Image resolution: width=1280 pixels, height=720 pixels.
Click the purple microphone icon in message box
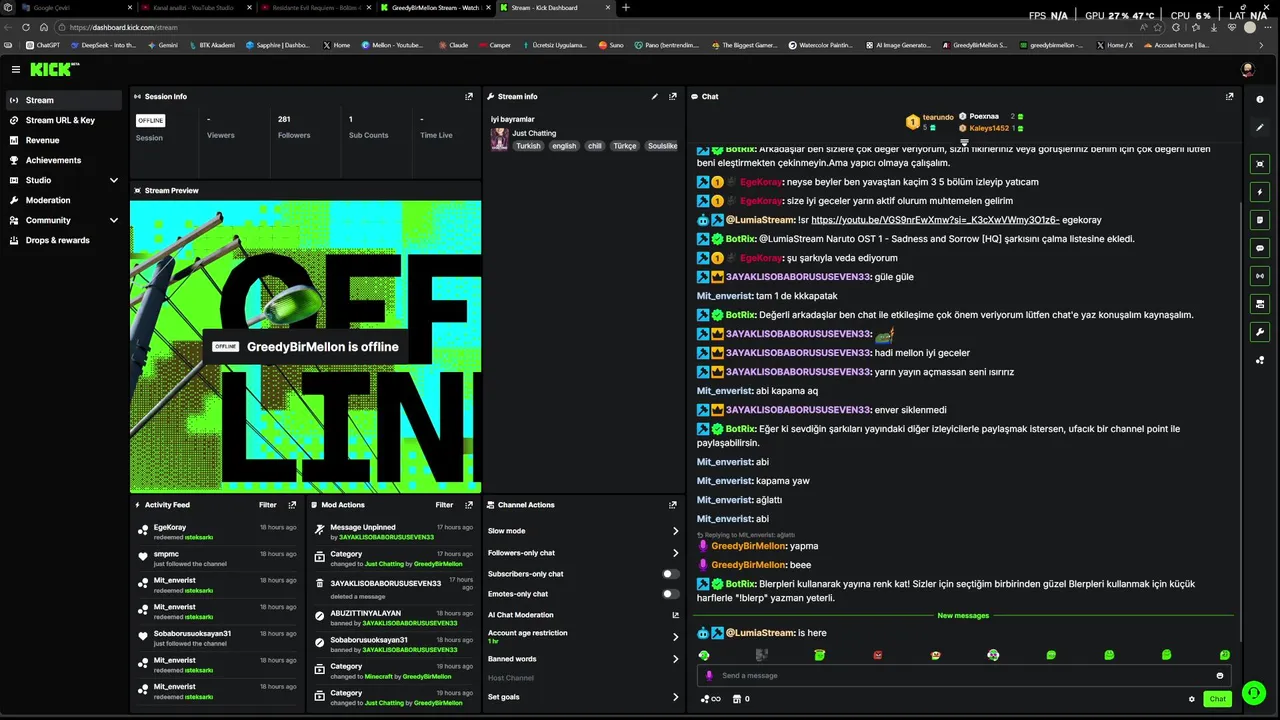(x=710, y=676)
